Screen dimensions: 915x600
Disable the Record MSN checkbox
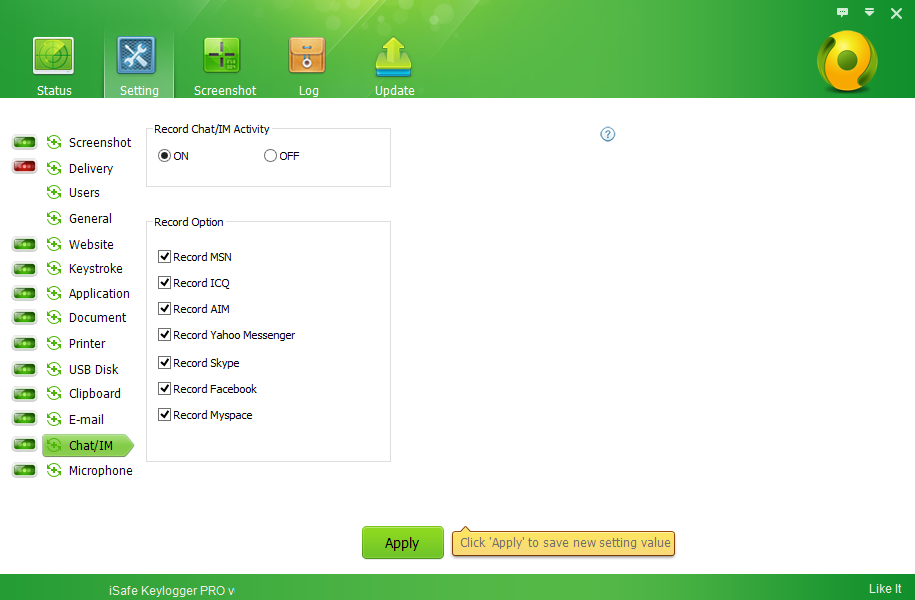(x=165, y=257)
